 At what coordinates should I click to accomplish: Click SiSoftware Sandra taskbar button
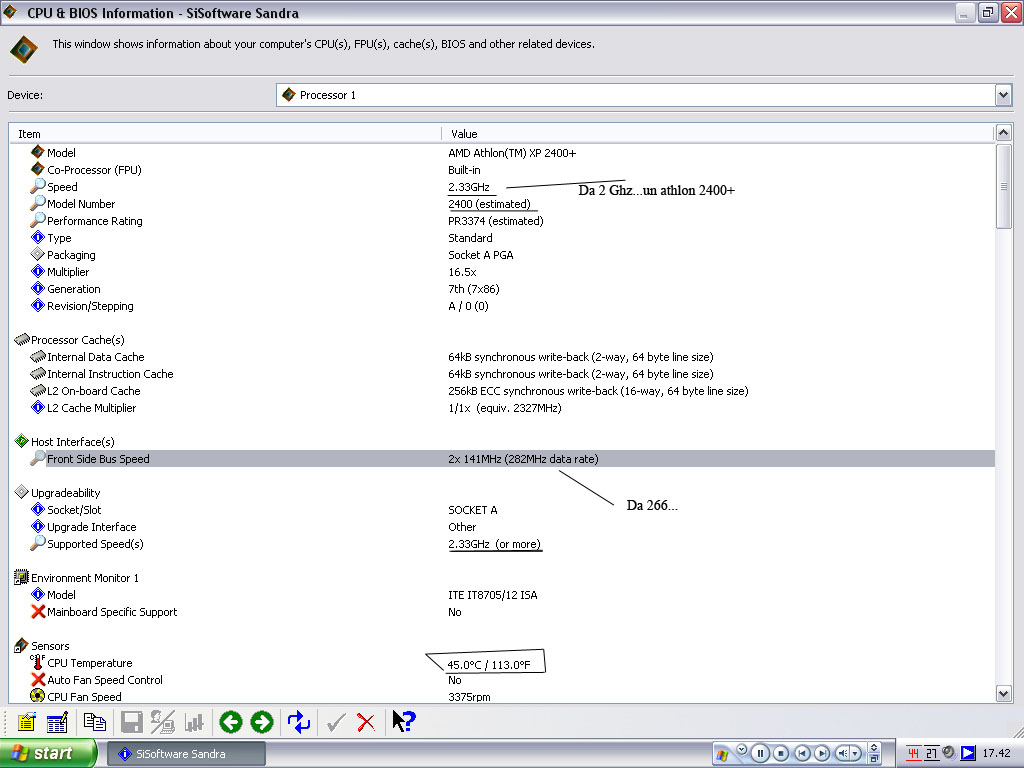click(x=186, y=753)
